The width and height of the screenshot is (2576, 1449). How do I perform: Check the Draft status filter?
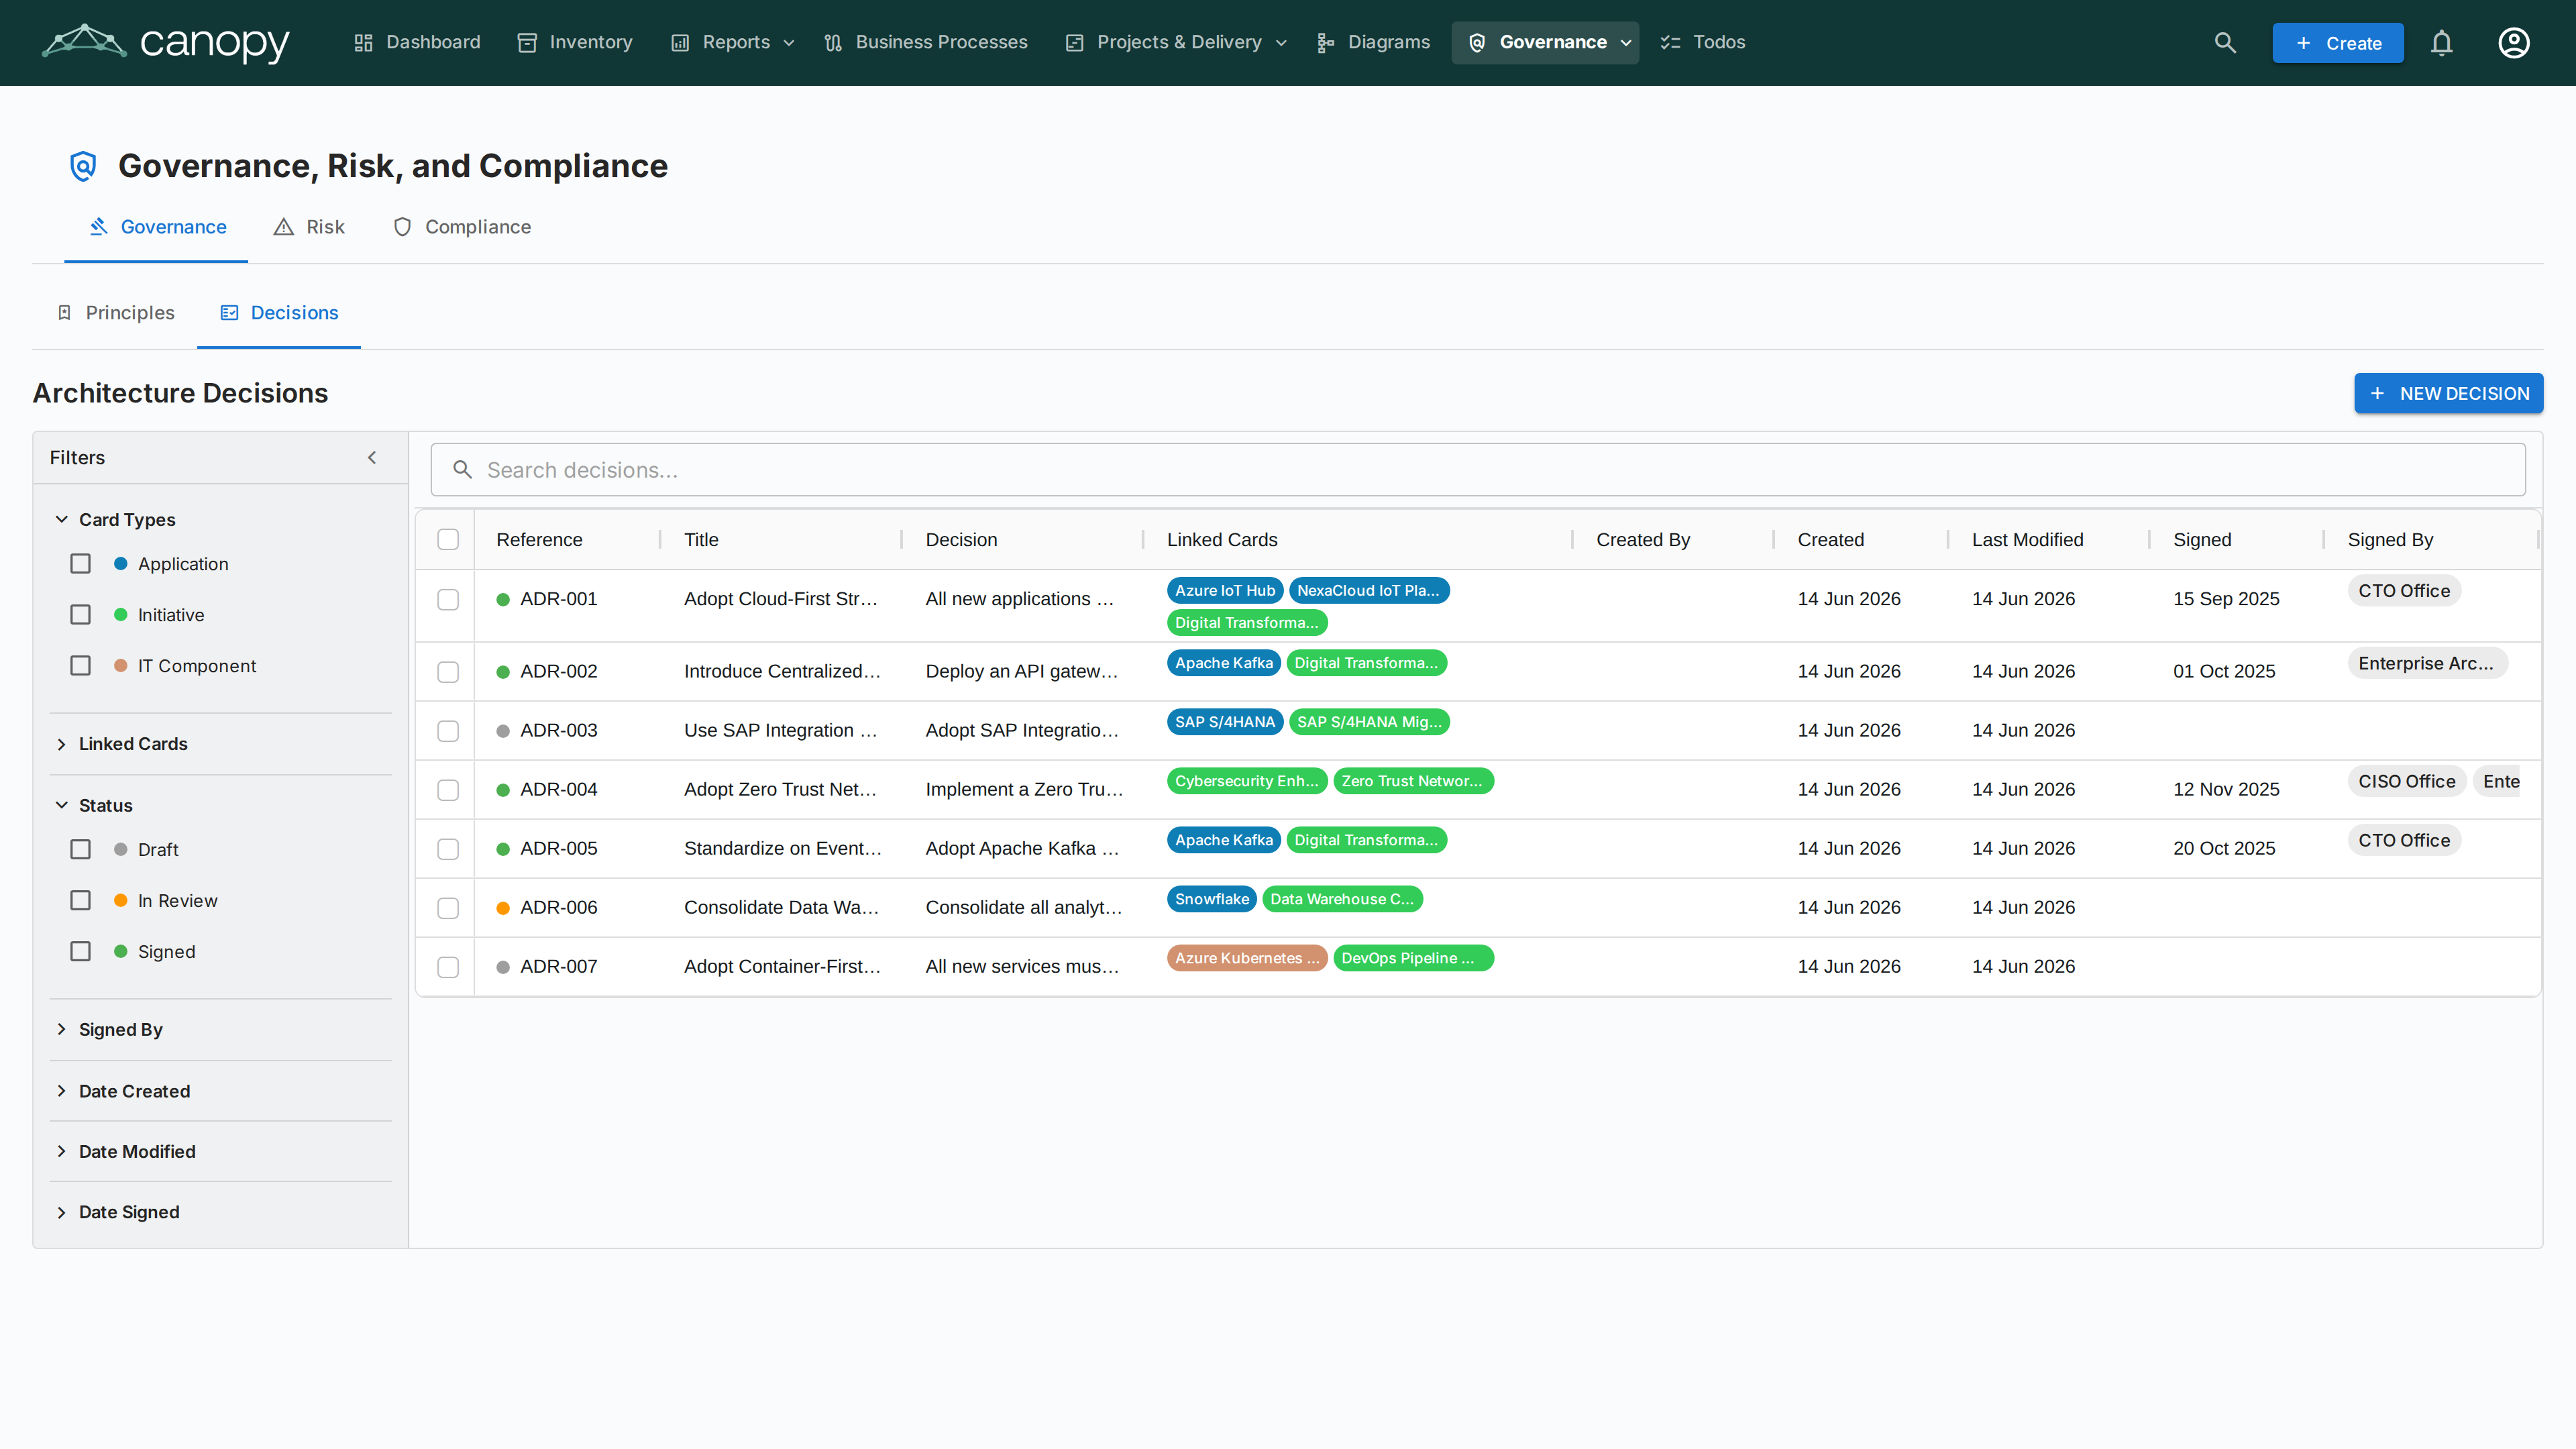click(x=80, y=850)
